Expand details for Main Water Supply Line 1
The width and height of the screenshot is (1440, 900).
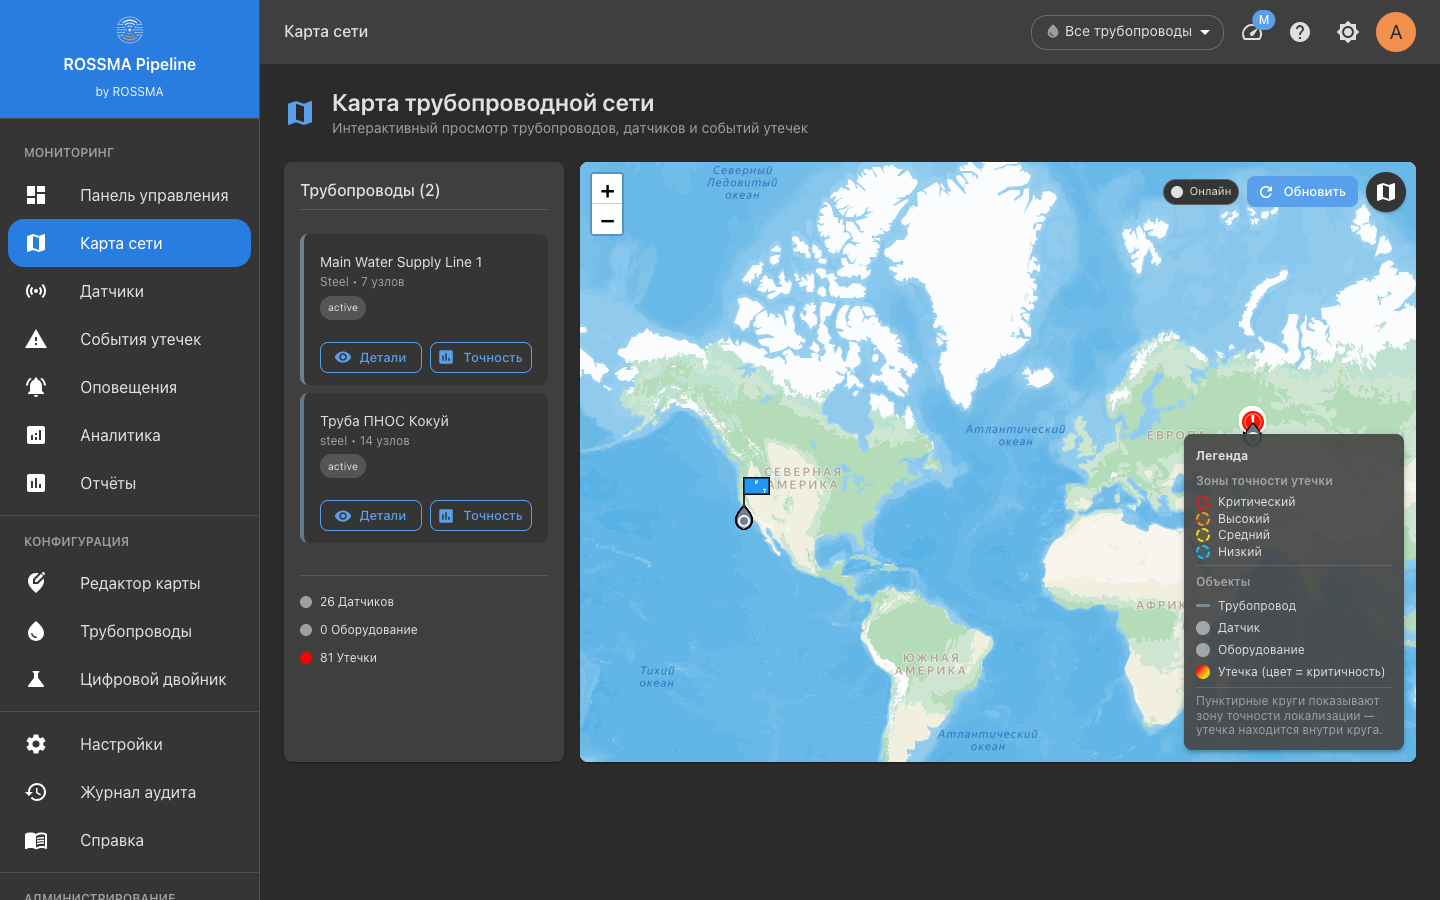pyautogui.click(x=370, y=357)
